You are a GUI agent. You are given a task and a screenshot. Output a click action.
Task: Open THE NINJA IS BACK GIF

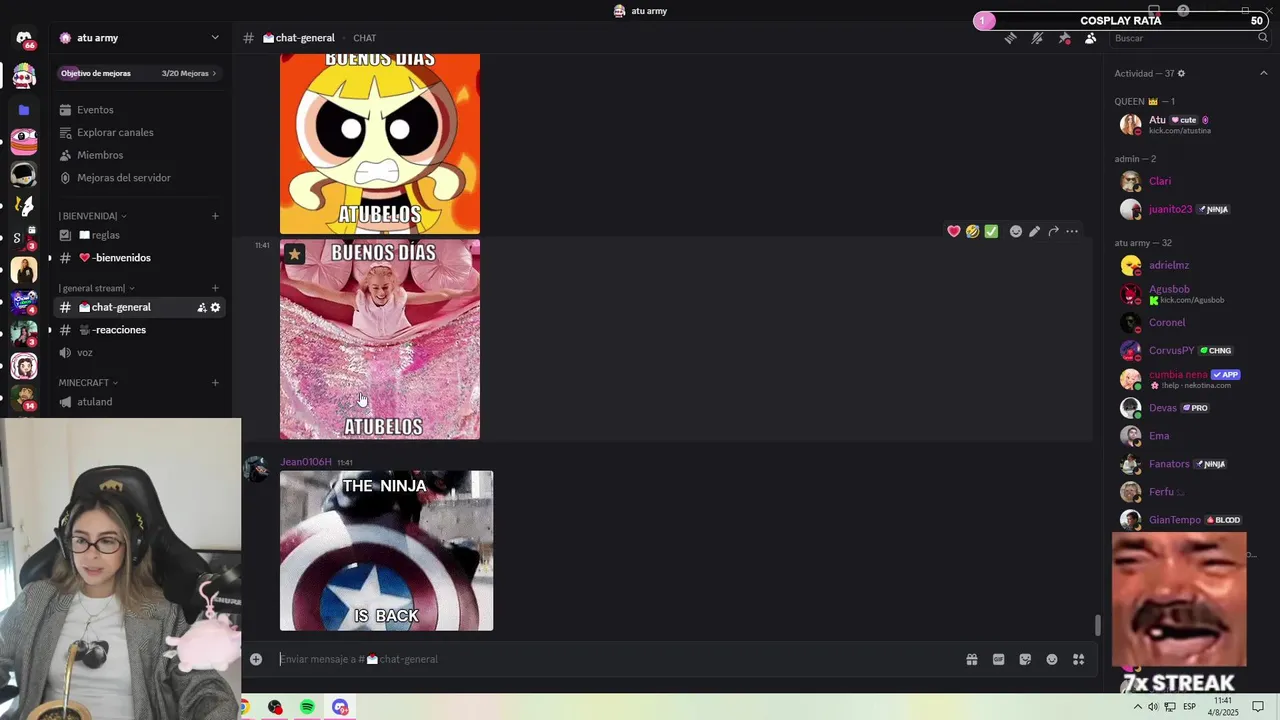pyautogui.click(x=386, y=551)
